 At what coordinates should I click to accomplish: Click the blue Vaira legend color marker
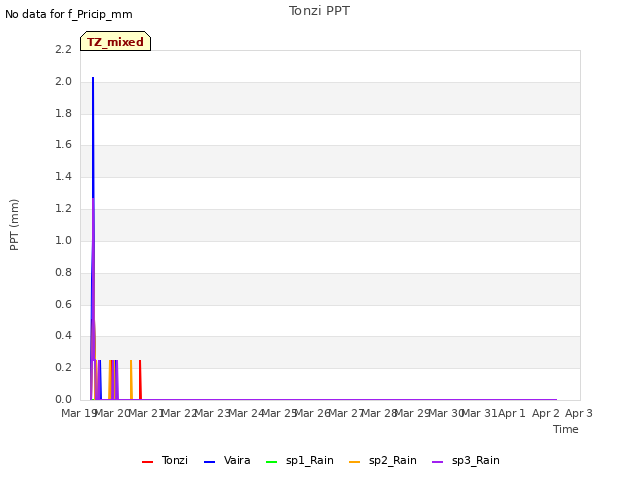(x=209, y=462)
